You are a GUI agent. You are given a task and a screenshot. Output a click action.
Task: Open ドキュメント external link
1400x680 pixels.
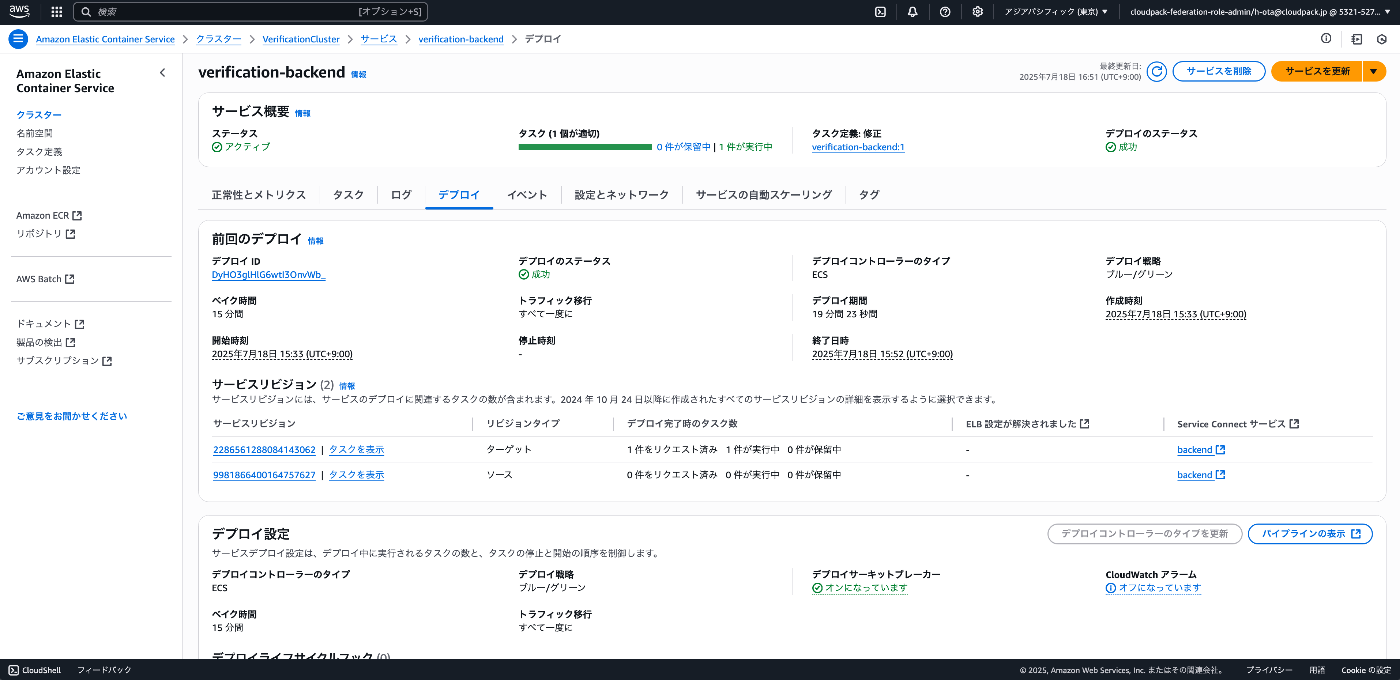click(x=50, y=324)
